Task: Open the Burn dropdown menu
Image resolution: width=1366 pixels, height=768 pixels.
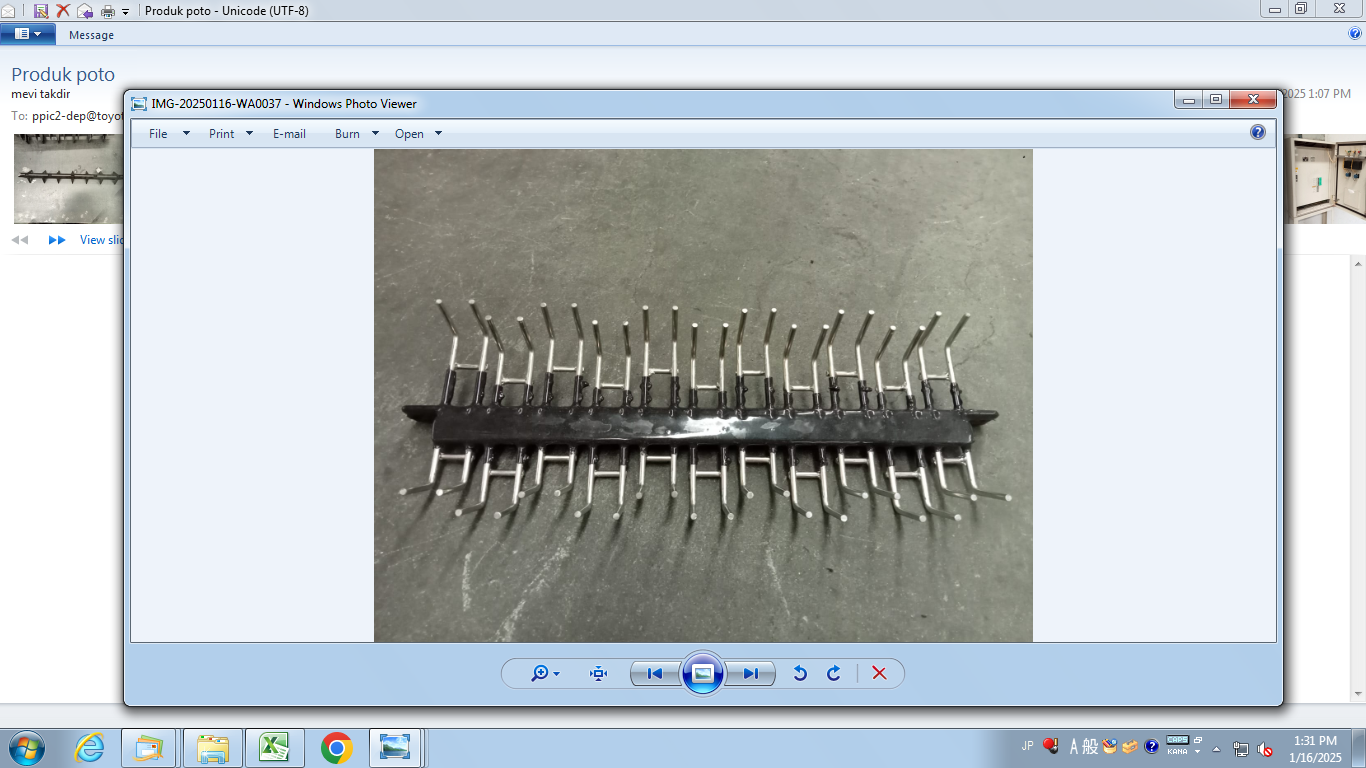Action: click(x=357, y=133)
